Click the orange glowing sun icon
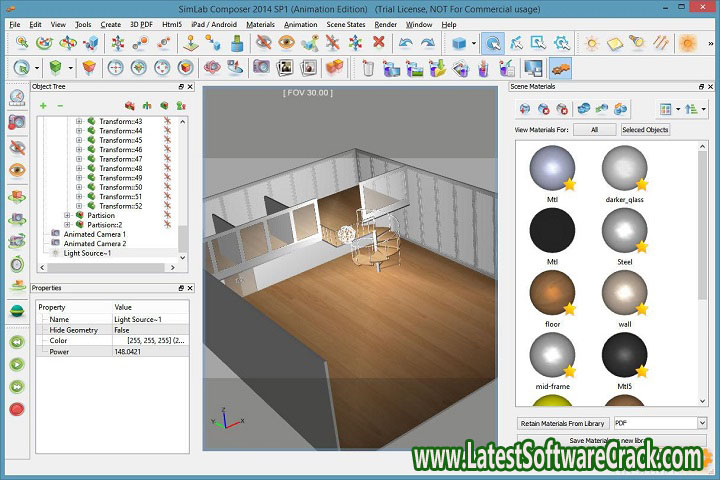Viewport: 720px width, 480px height. click(x=687, y=43)
